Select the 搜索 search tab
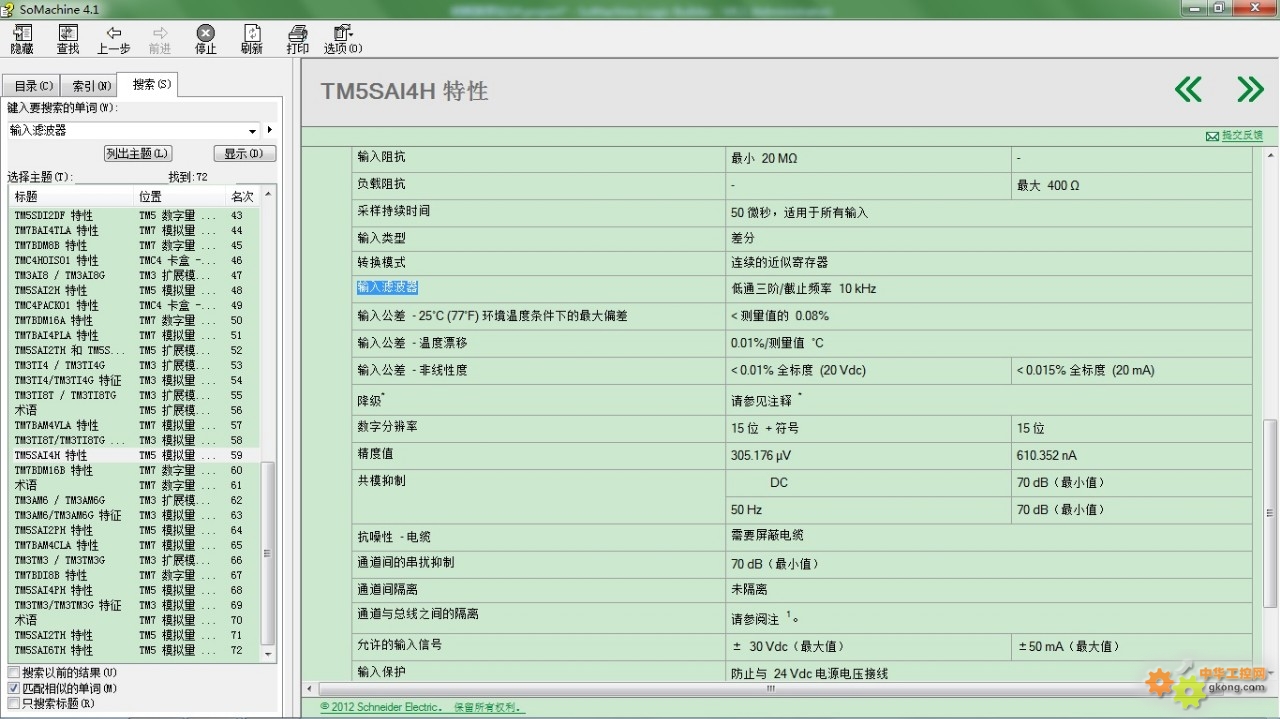Image resolution: width=1280 pixels, height=719 pixels. (x=149, y=84)
